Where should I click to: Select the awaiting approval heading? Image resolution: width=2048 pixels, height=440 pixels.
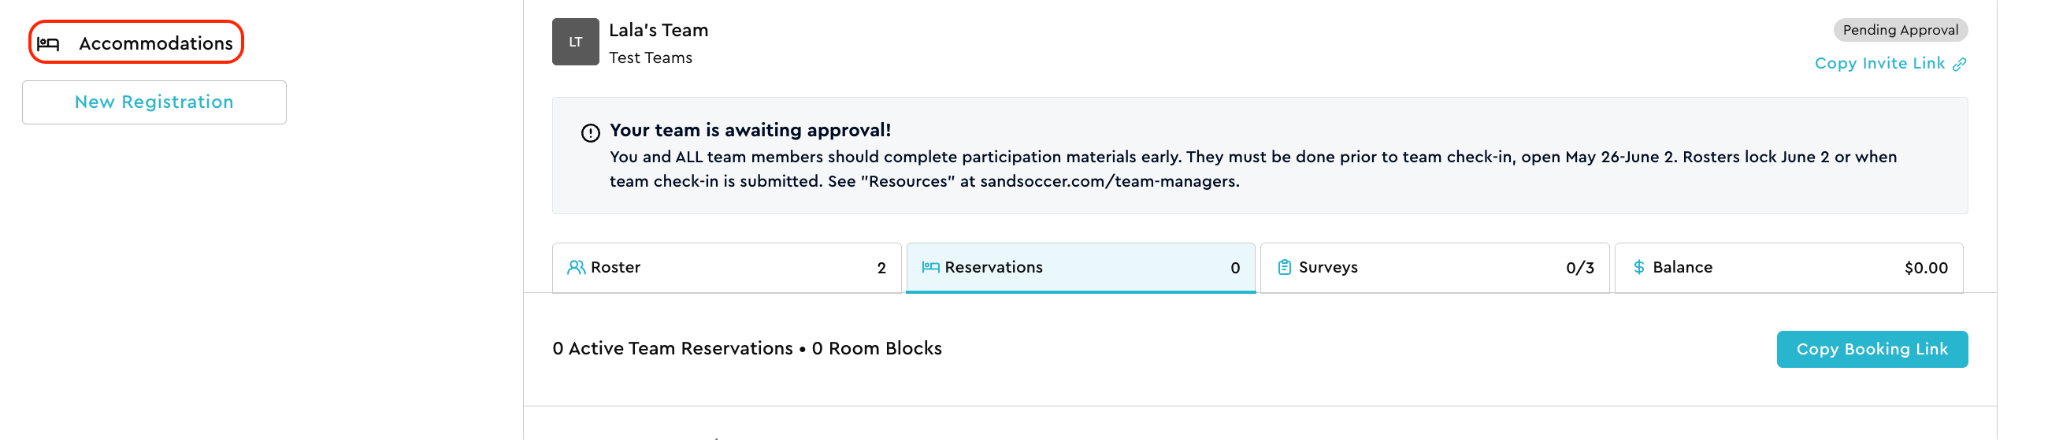pos(750,130)
